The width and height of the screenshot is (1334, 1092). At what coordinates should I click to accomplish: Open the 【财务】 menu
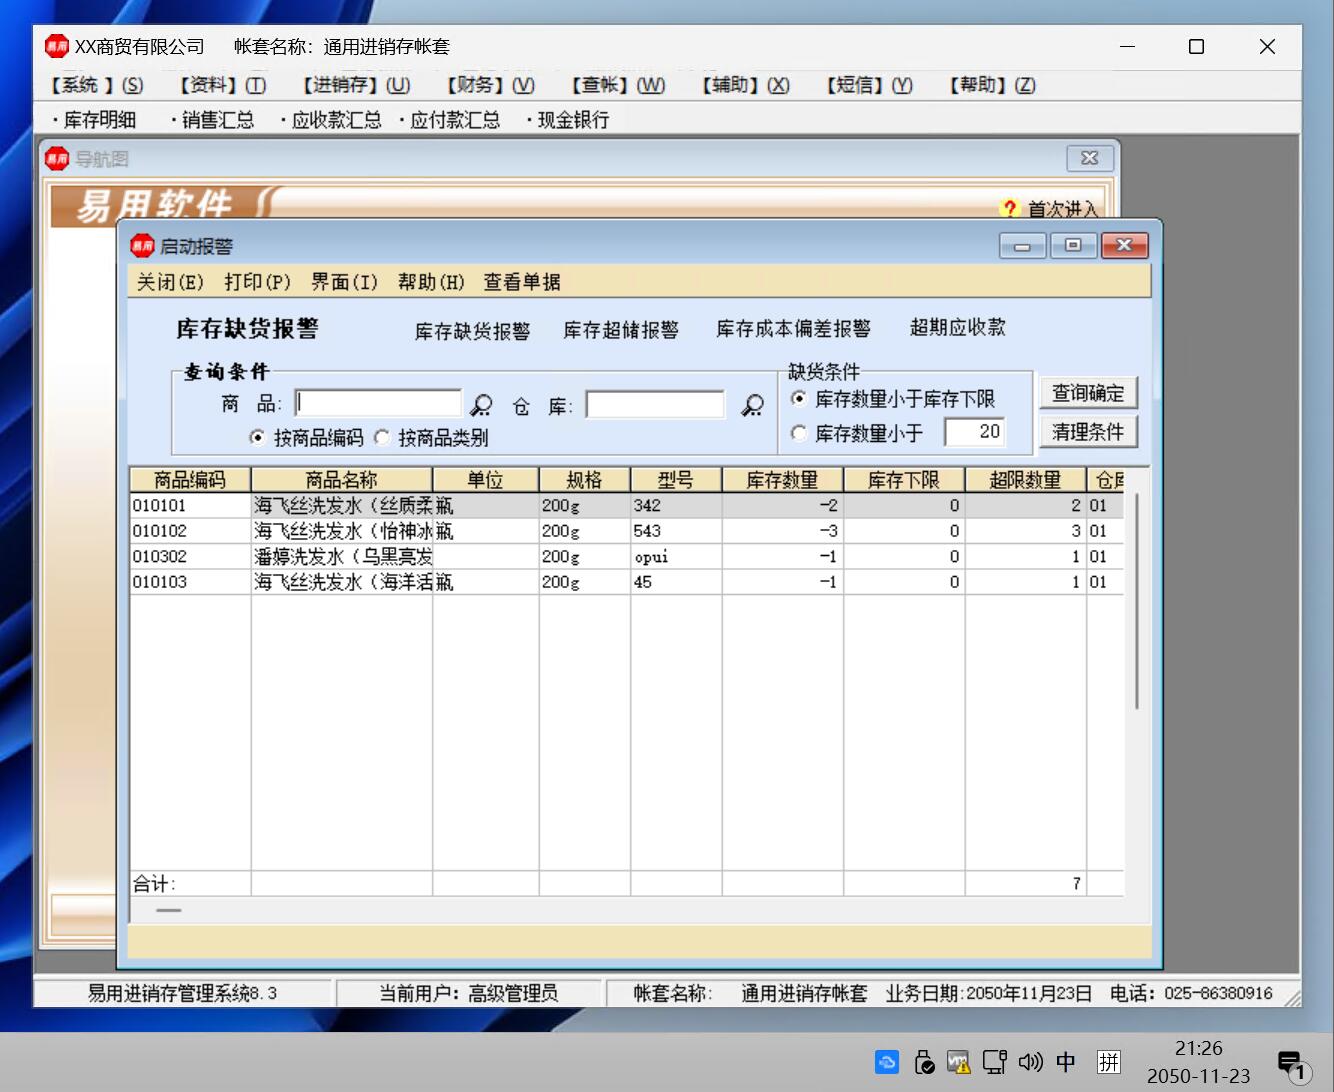coord(490,86)
